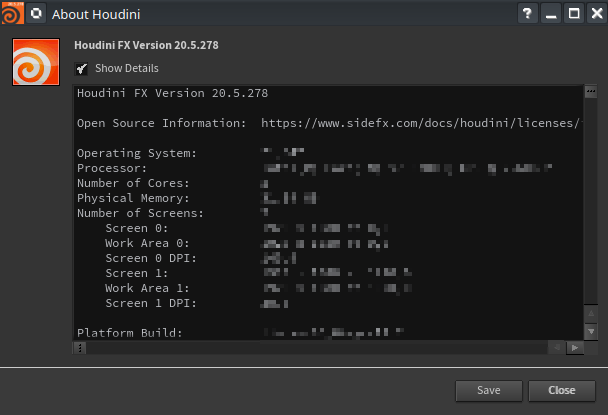Image resolution: width=608 pixels, height=415 pixels.
Task: Click the 'Number of Screens:' label
Action: 140,213
